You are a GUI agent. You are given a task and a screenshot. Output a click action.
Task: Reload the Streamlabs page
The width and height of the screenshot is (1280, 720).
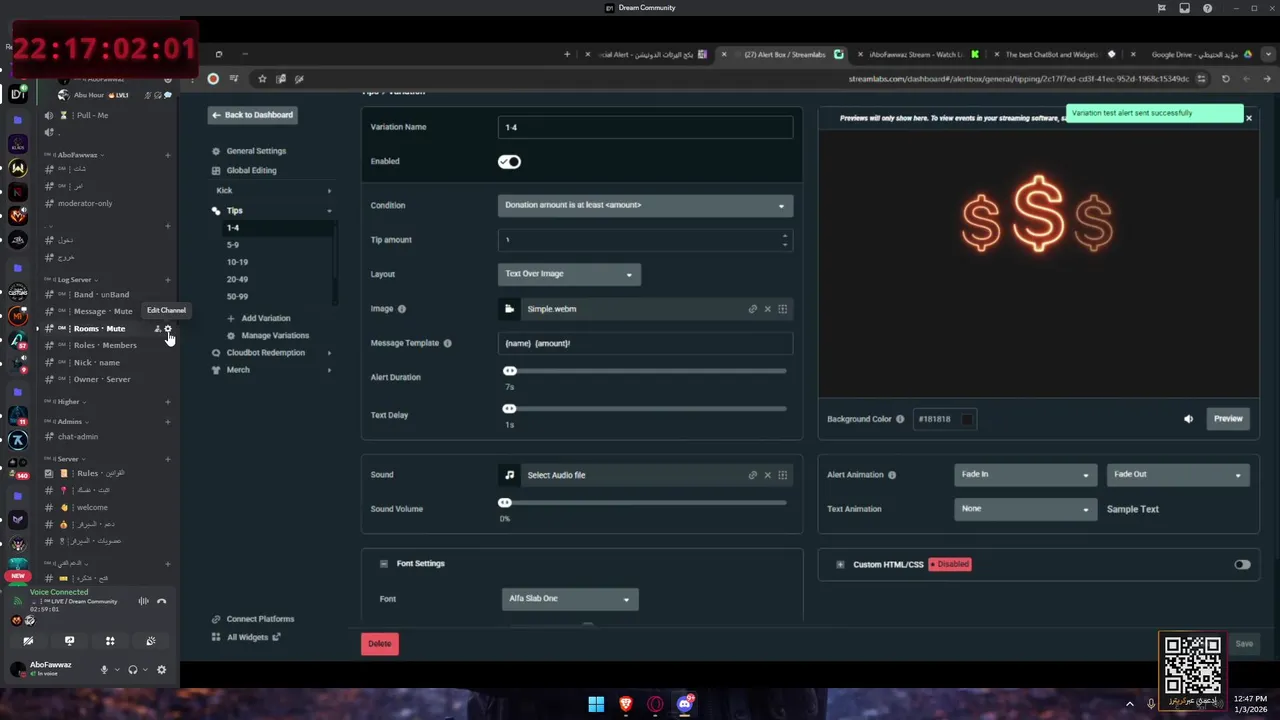pyautogui.click(x=1226, y=79)
